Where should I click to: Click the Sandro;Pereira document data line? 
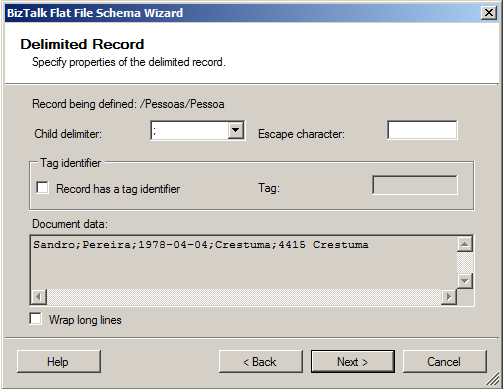(x=201, y=245)
